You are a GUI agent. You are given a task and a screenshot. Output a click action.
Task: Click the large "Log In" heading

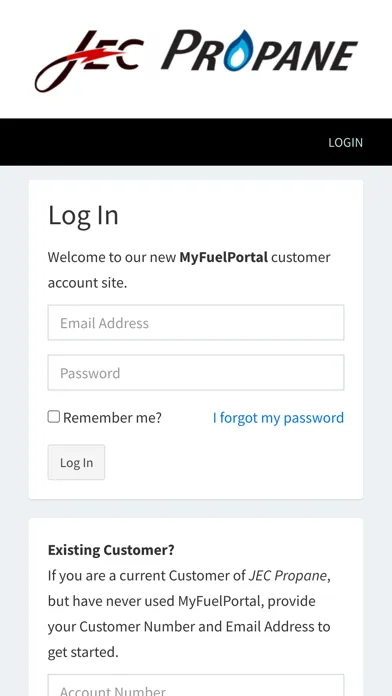click(x=83, y=216)
